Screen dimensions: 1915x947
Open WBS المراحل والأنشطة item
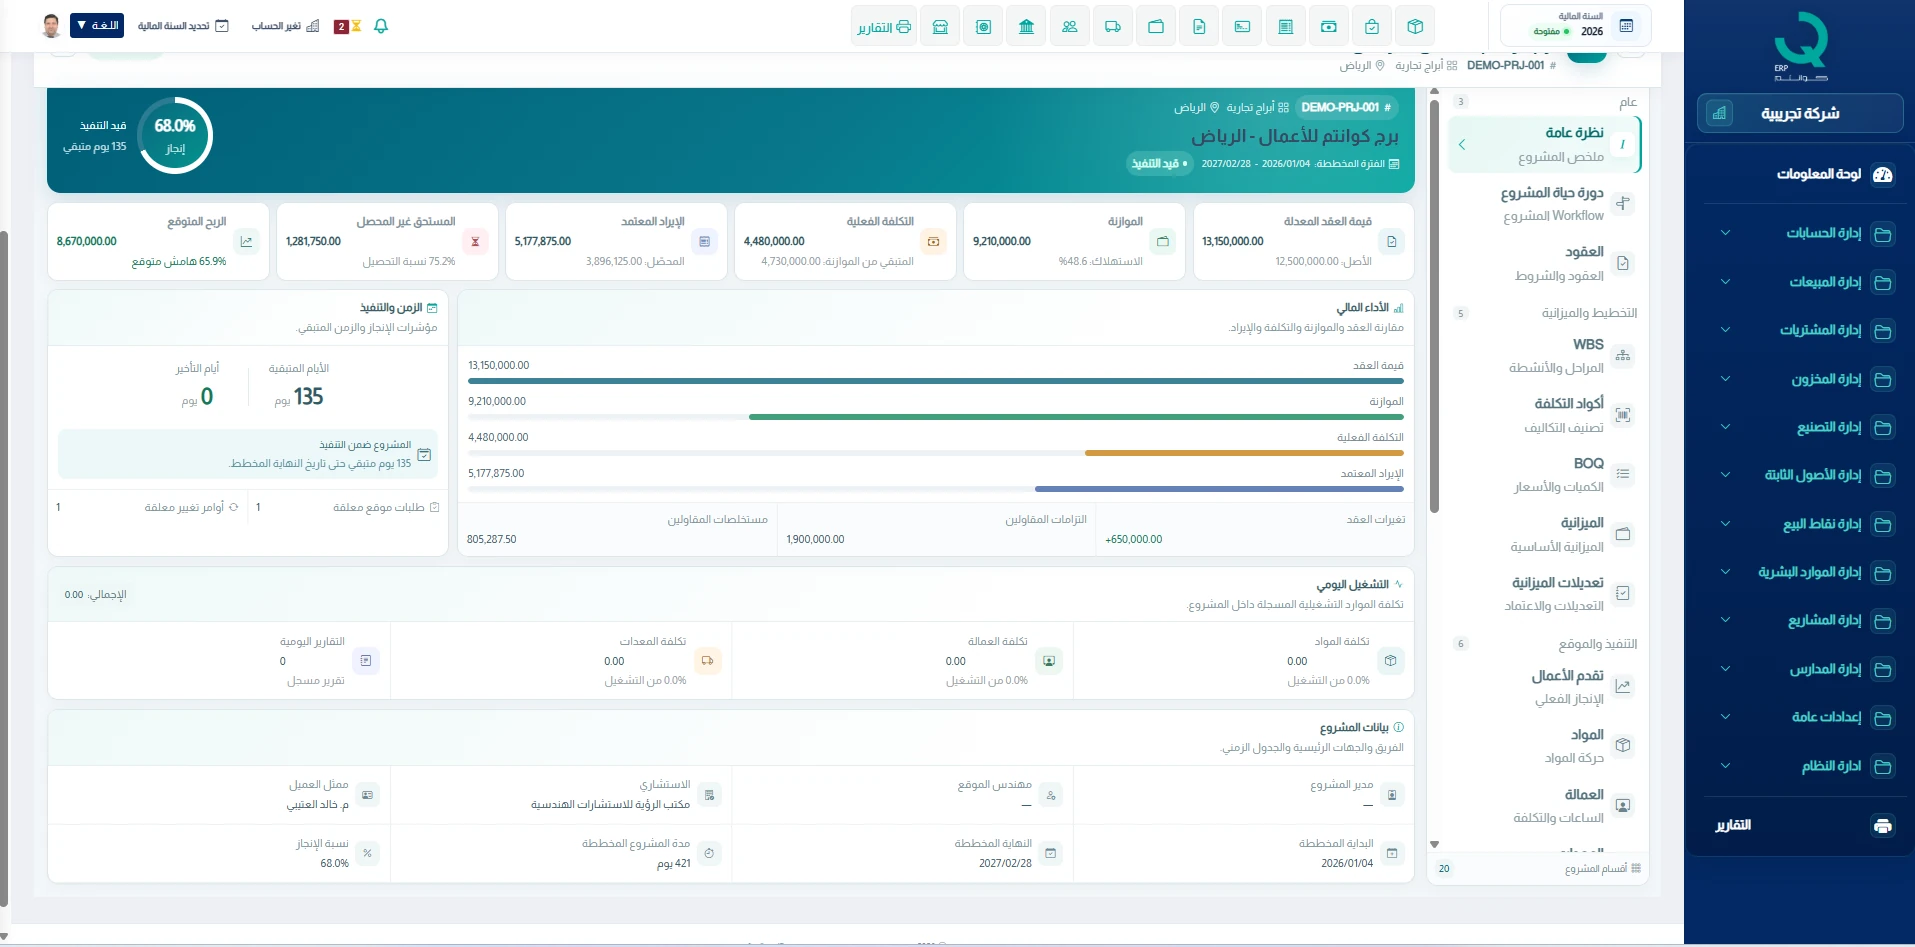point(1544,356)
